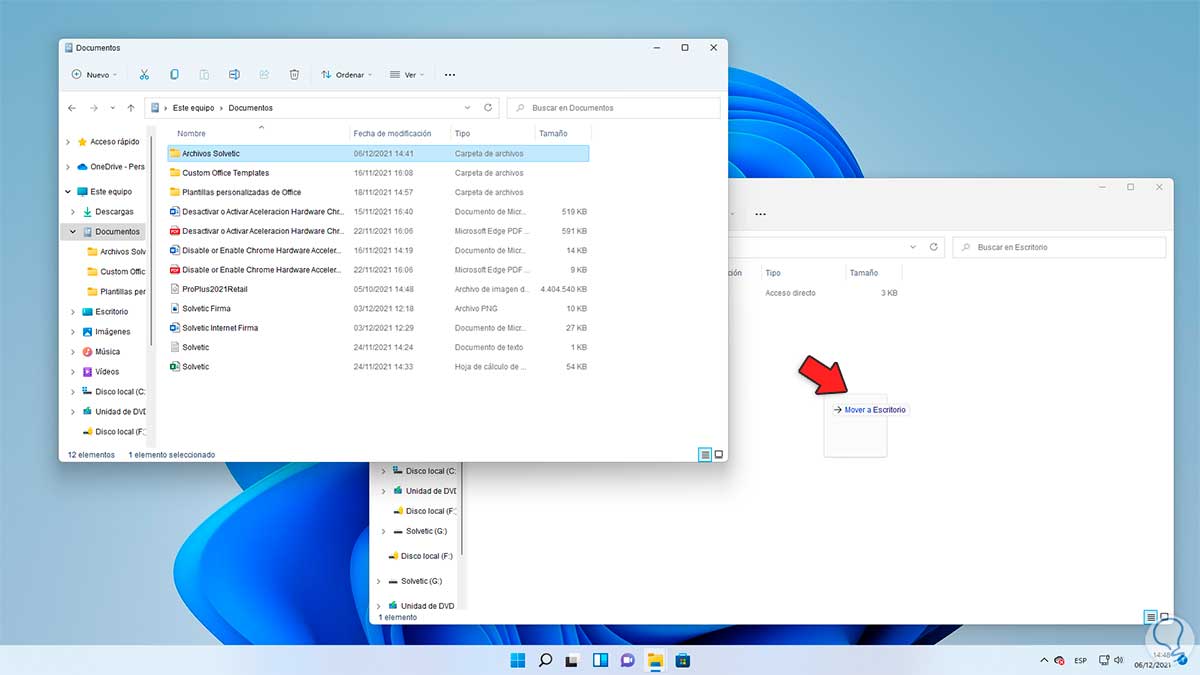
Task: Expand Acceso rápido in Documentos sidebar
Action: [x=69, y=142]
